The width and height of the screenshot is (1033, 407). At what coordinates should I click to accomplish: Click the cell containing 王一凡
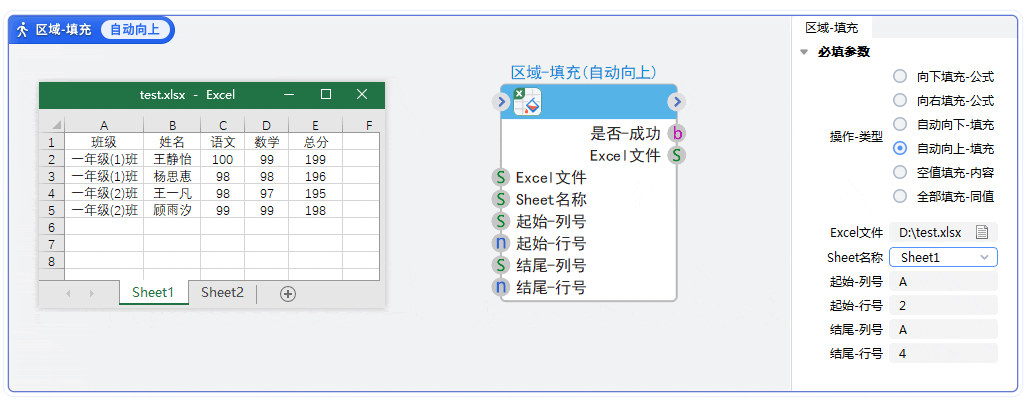172,193
